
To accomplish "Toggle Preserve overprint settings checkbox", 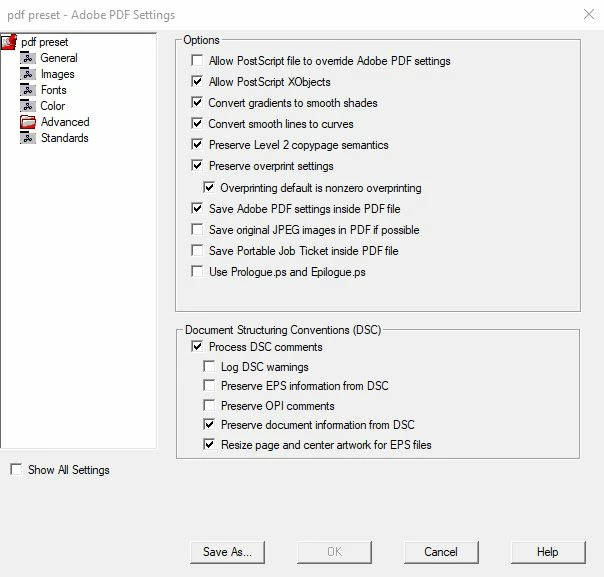I will tap(197, 166).
